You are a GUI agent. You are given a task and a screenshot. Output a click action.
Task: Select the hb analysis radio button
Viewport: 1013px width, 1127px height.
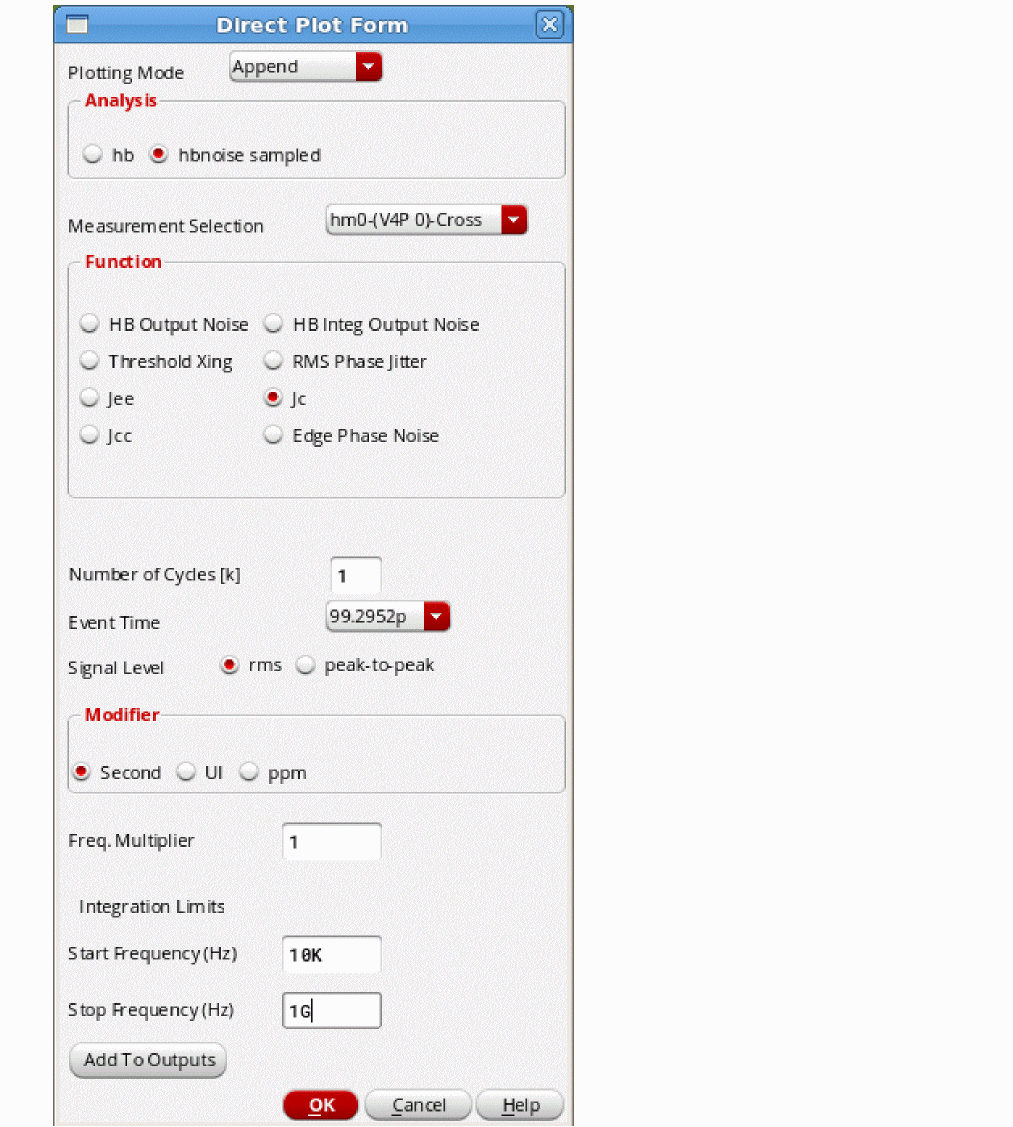click(92, 155)
